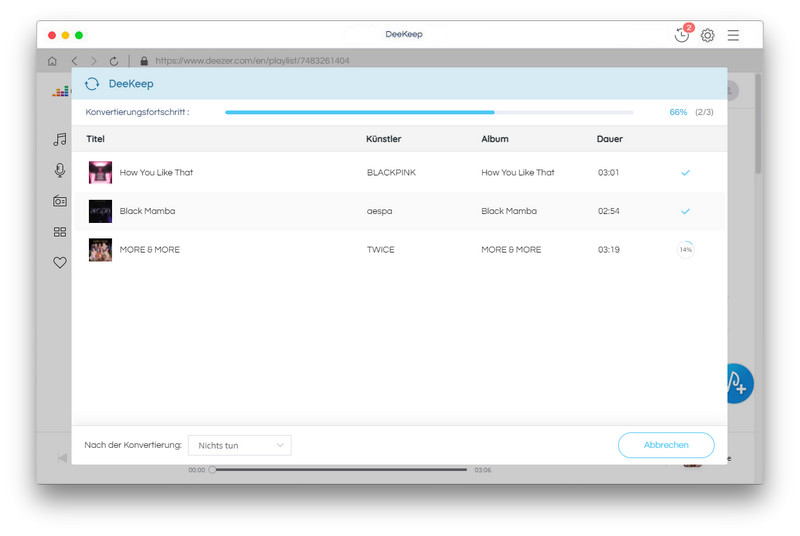The image size is (800, 536).
Task: Click artist name aespa
Action: [380, 211]
